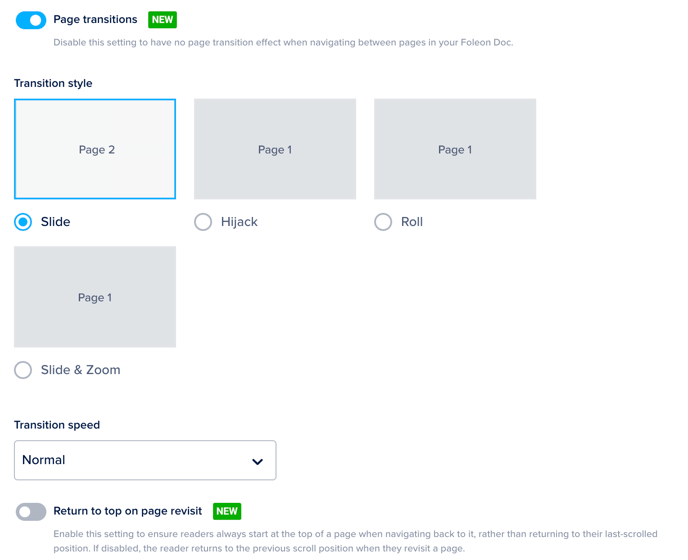Enable Return to top on page revisit

(31, 512)
